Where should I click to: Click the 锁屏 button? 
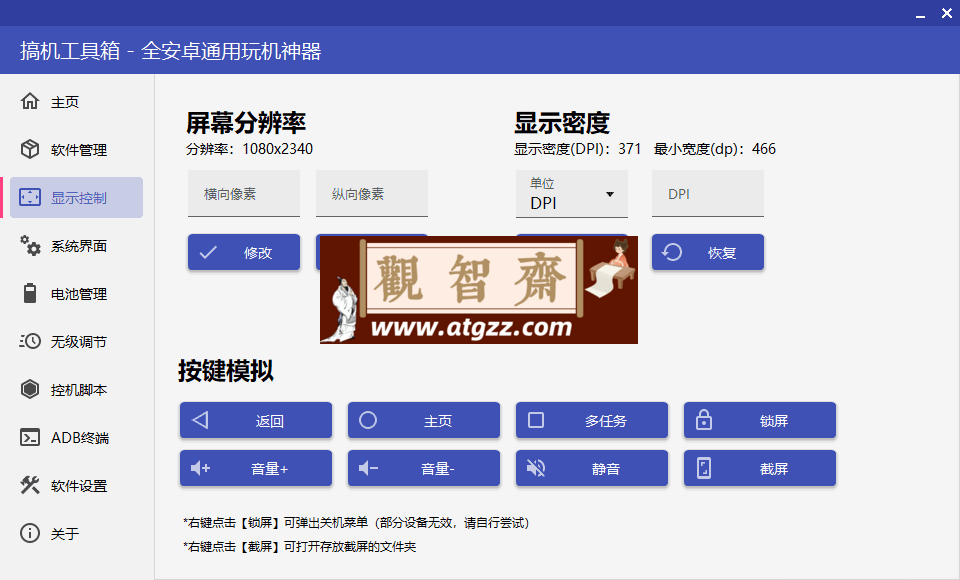pyautogui.click(x=760, y=420)
